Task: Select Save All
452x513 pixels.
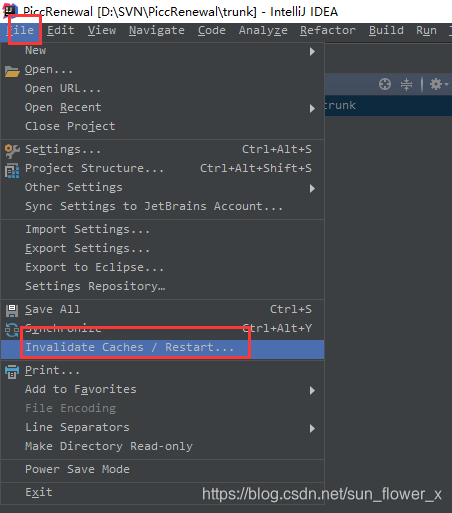Action: click(162, 310)
